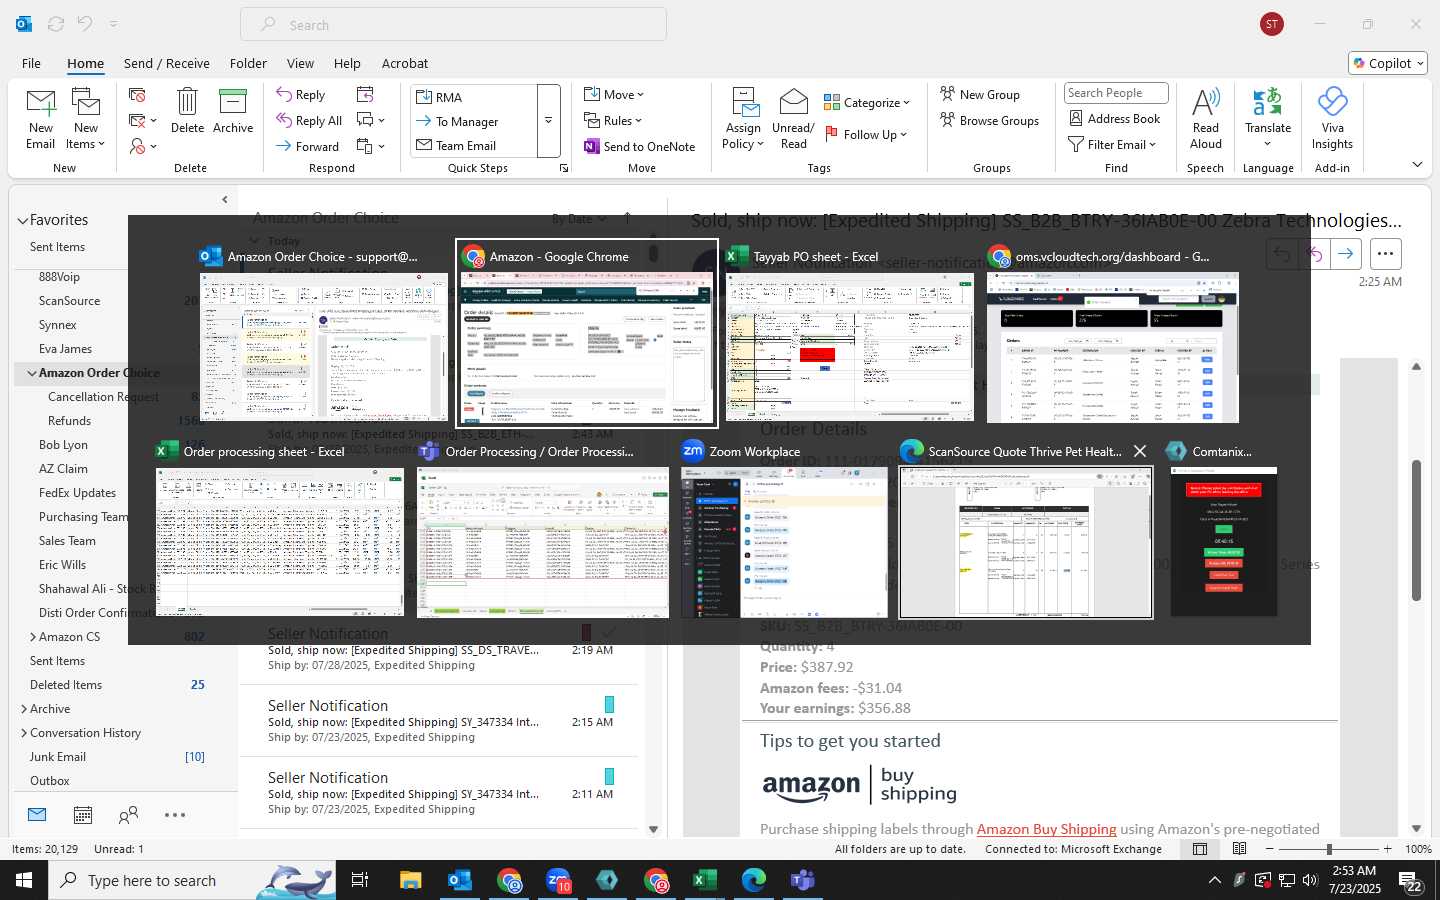Open the Acrobat tab
Screen dimensions: 1440x900
point(405,63)
